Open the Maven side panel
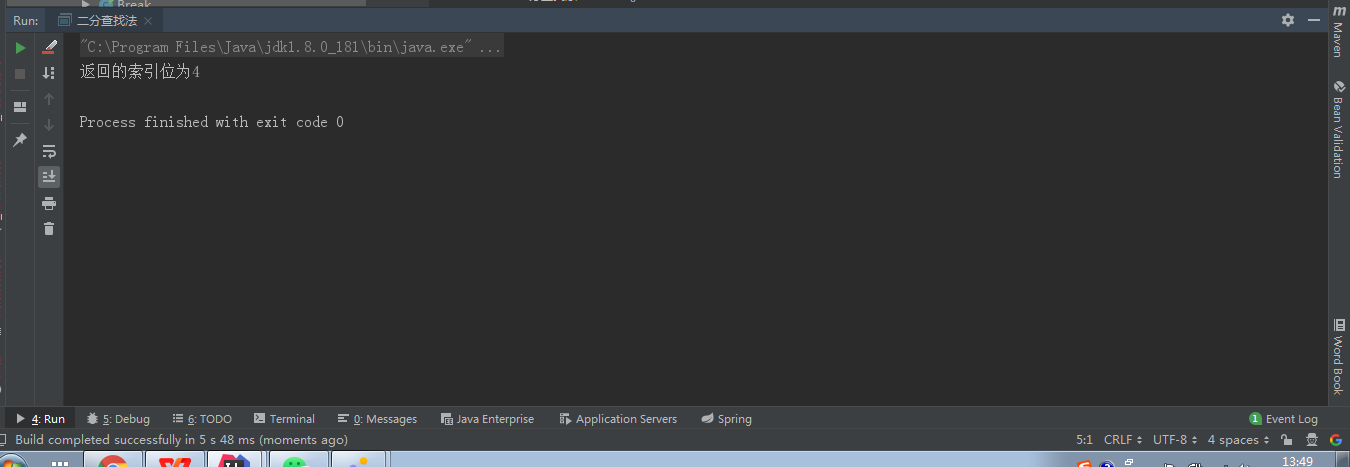This screenshot has height=467, width=1350. (x=1338, y=31)
